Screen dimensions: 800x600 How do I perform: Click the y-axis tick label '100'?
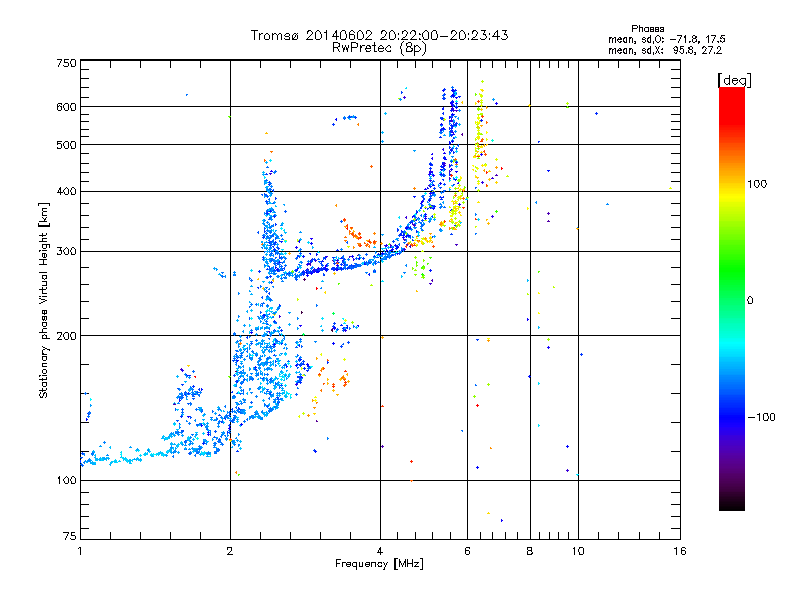coord(67,480)
